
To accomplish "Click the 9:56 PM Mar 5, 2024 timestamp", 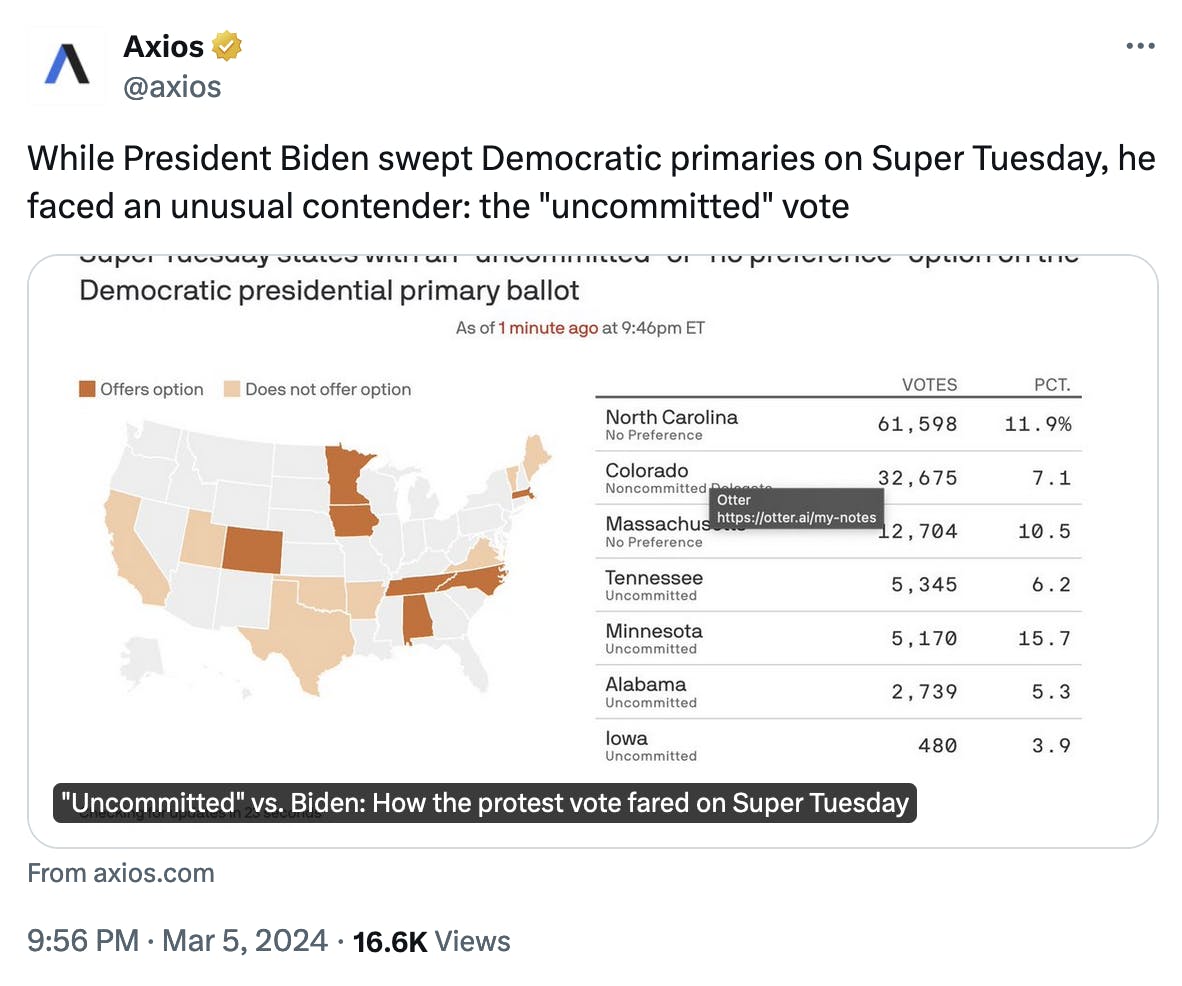I will pos(177,941).
